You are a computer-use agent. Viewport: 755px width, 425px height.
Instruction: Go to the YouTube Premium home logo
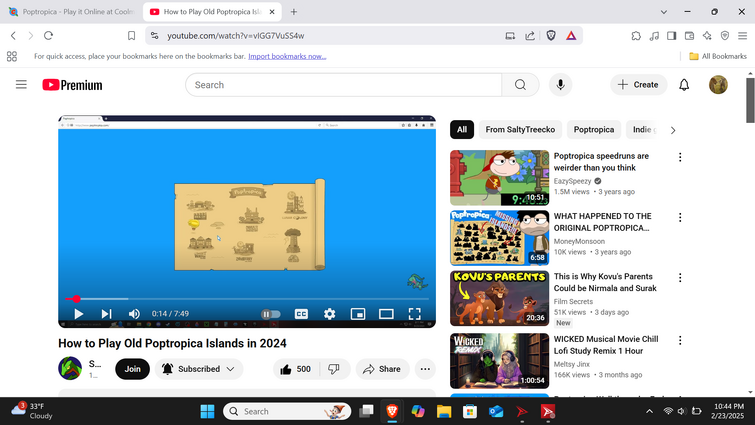pos(72,85)
